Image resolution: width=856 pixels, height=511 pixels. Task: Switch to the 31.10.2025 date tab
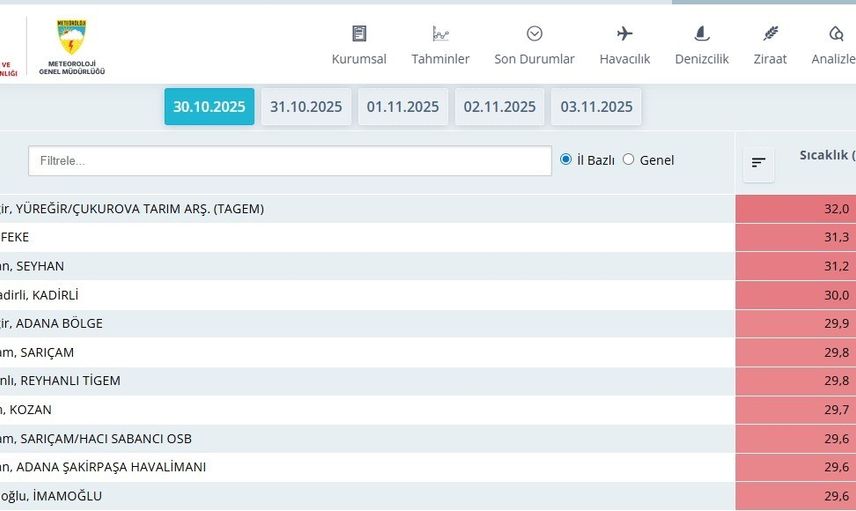pyautogui.click(x=306, y=107)
